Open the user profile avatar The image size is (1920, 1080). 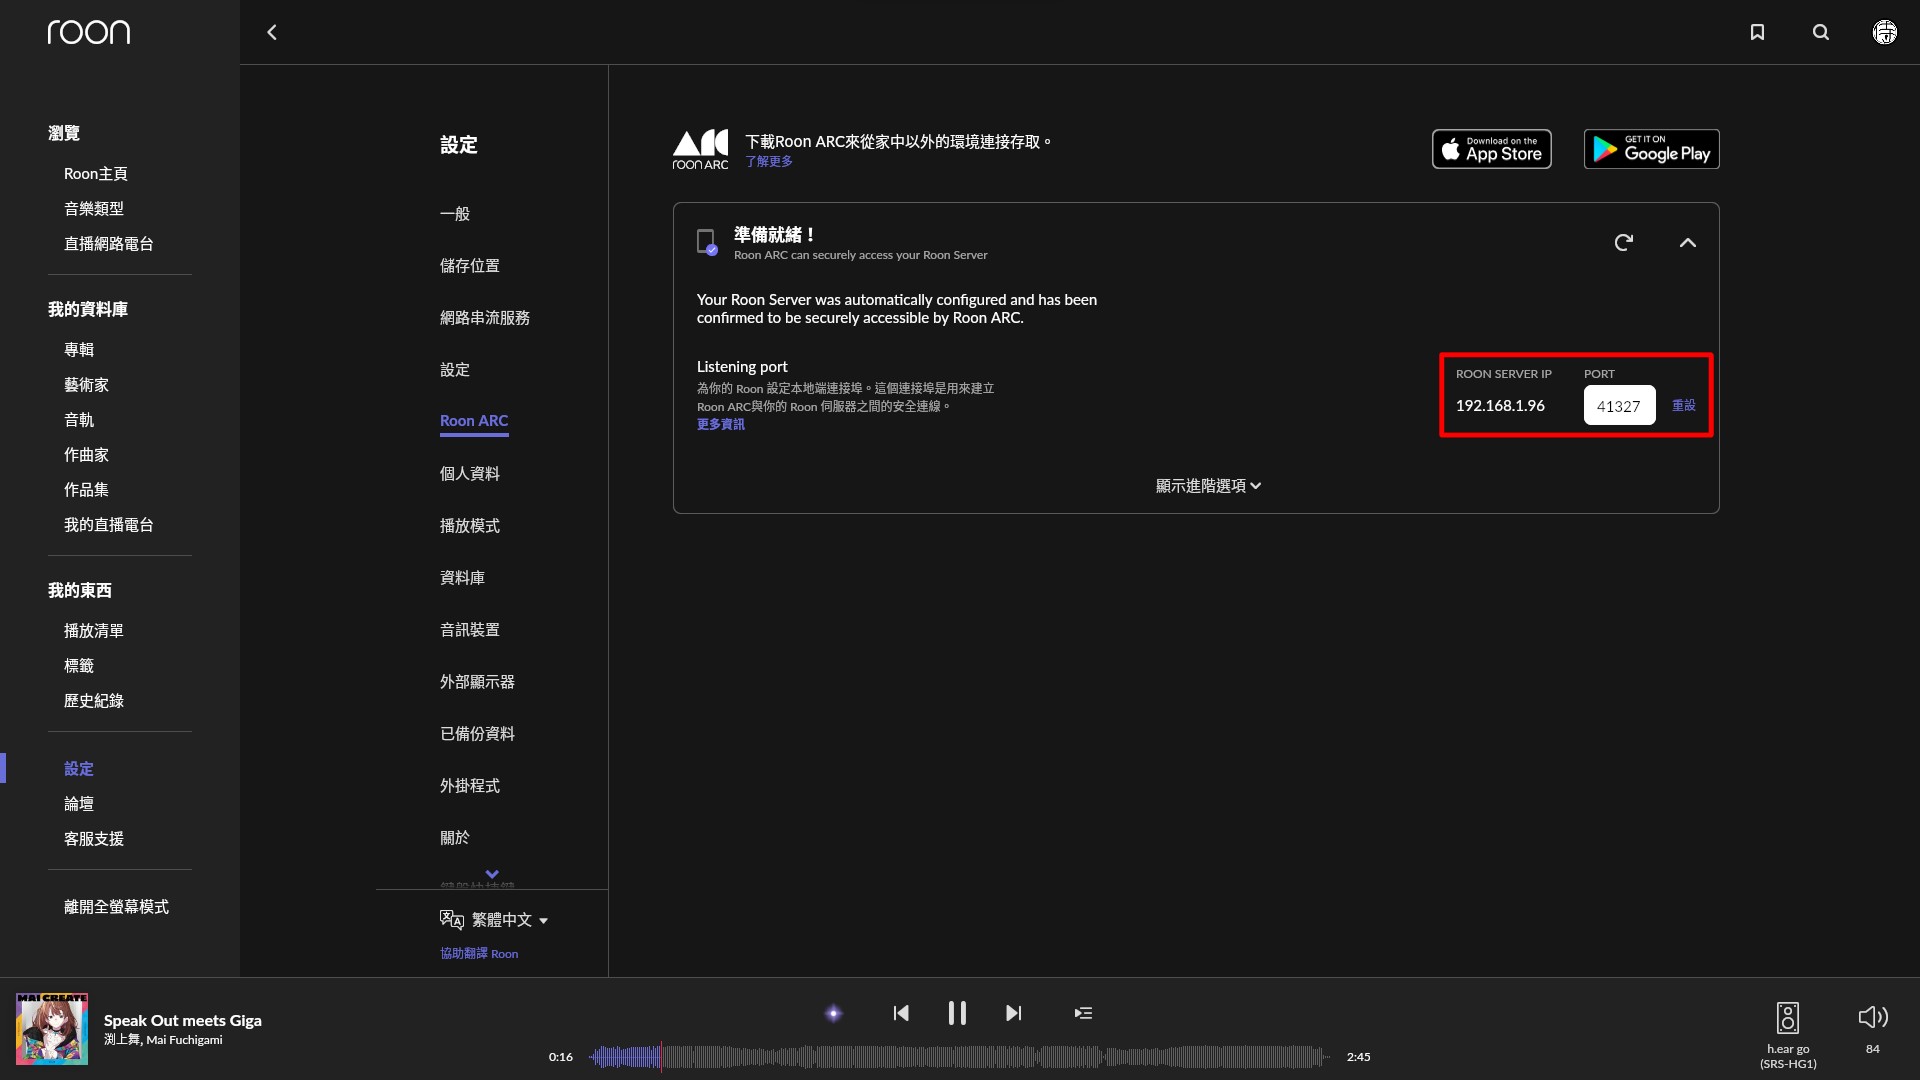click(1885, 32)
